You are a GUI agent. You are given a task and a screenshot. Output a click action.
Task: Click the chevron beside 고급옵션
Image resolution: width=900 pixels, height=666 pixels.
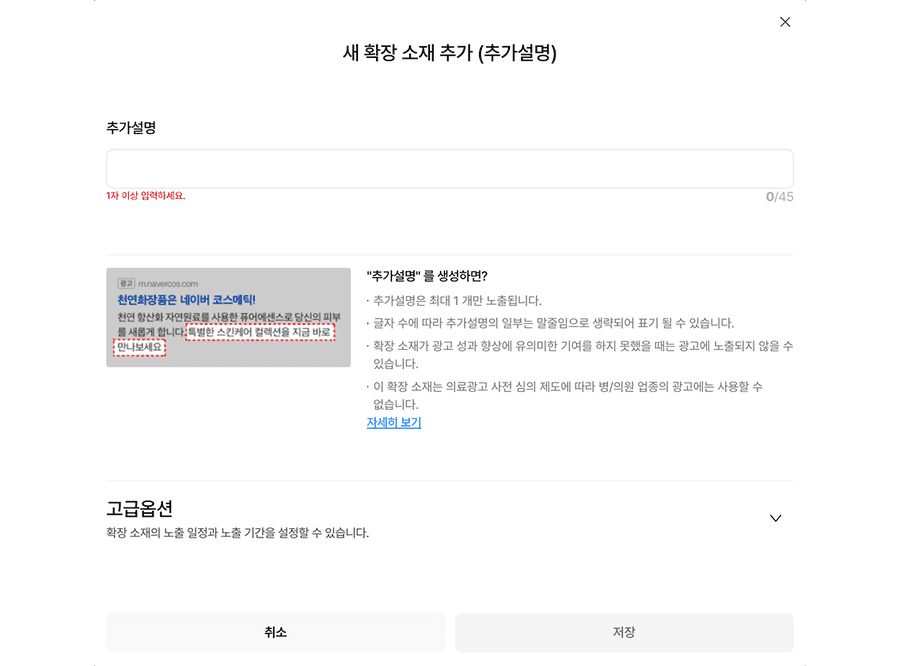pyautogui.click(x=775, y=518)
